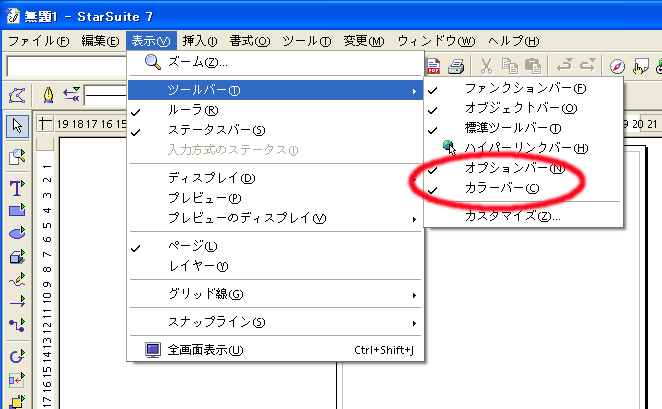Expand プレビューのディスプレイ(V) submenu
Viewport: 662px width, 409px height.
tap(275, 218)
